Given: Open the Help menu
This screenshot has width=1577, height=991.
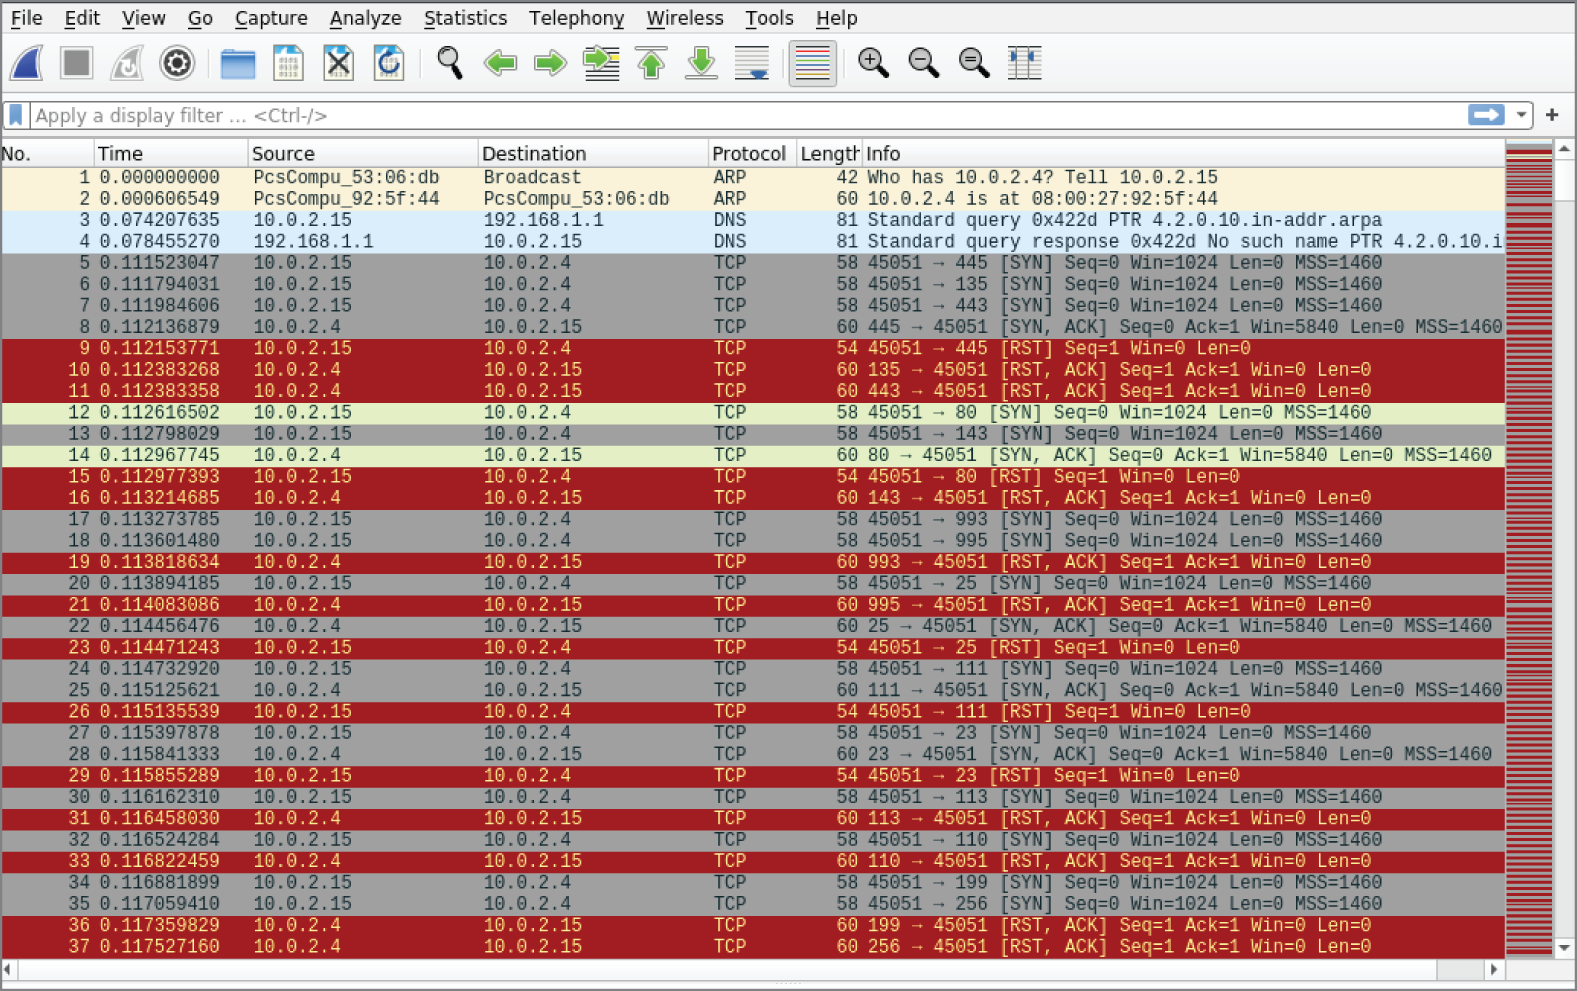Looking at the screenshot, I should tap(836, 18).
